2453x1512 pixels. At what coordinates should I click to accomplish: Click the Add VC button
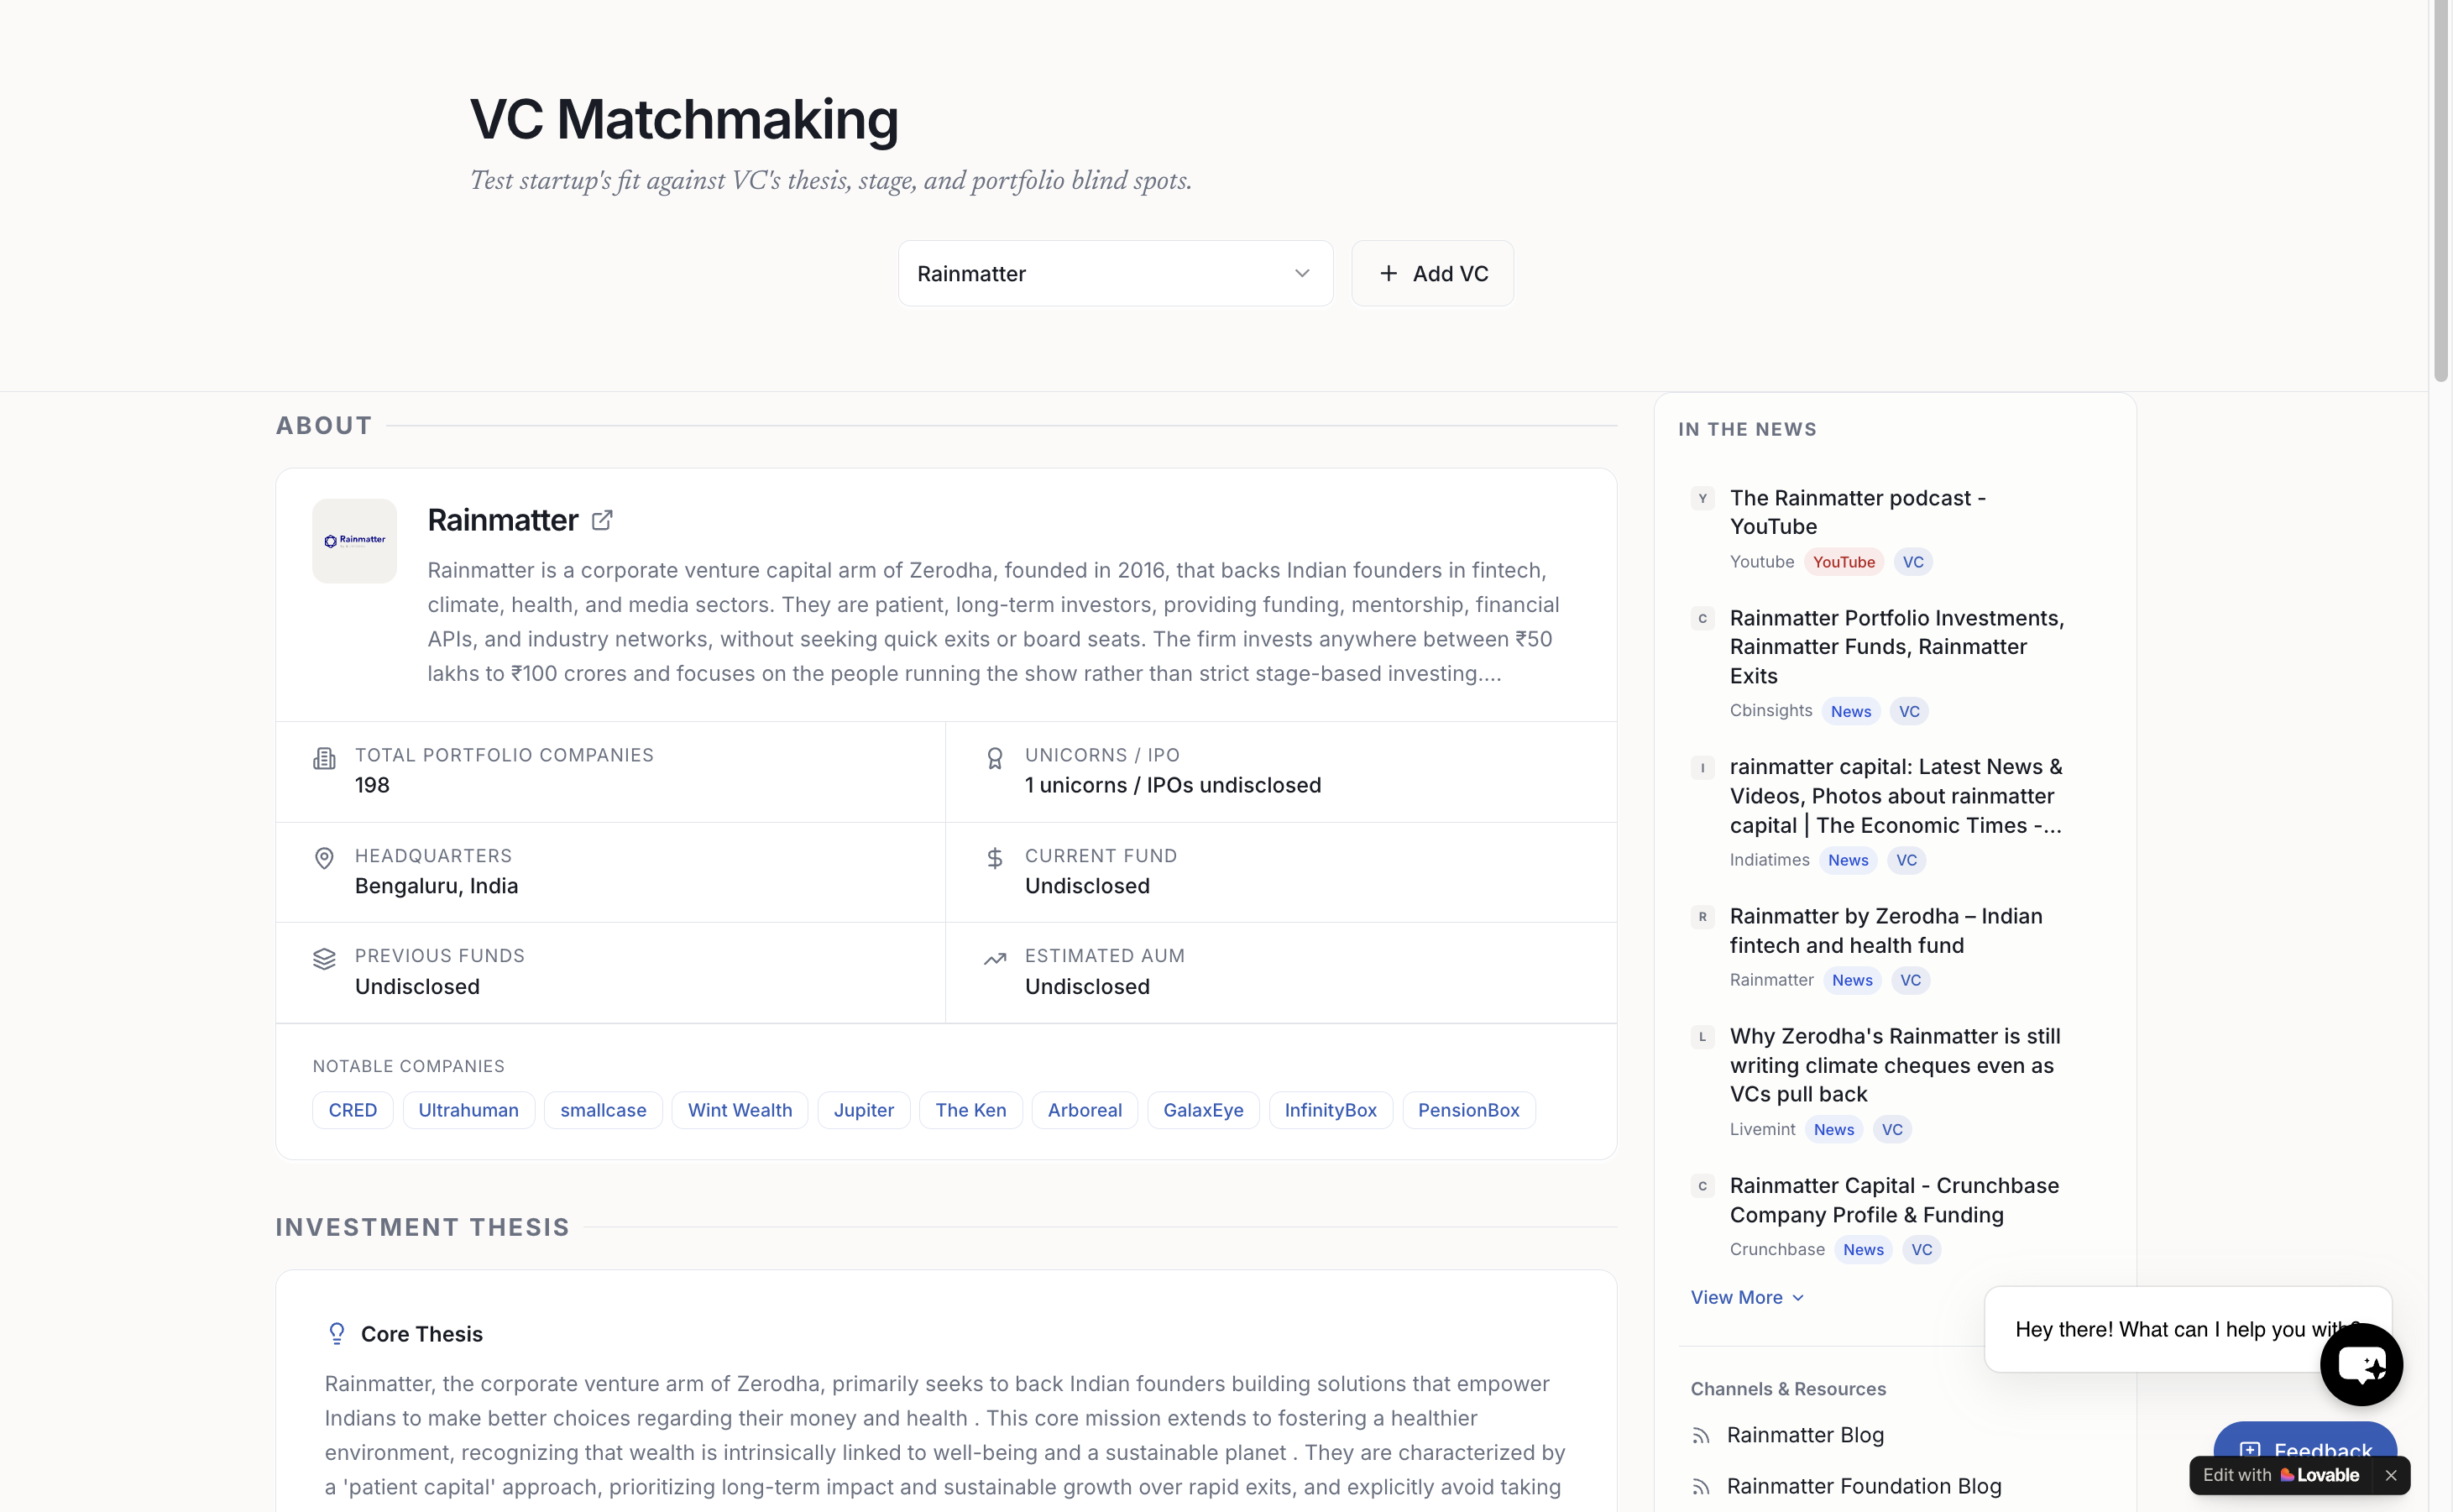coord(1431,273)
